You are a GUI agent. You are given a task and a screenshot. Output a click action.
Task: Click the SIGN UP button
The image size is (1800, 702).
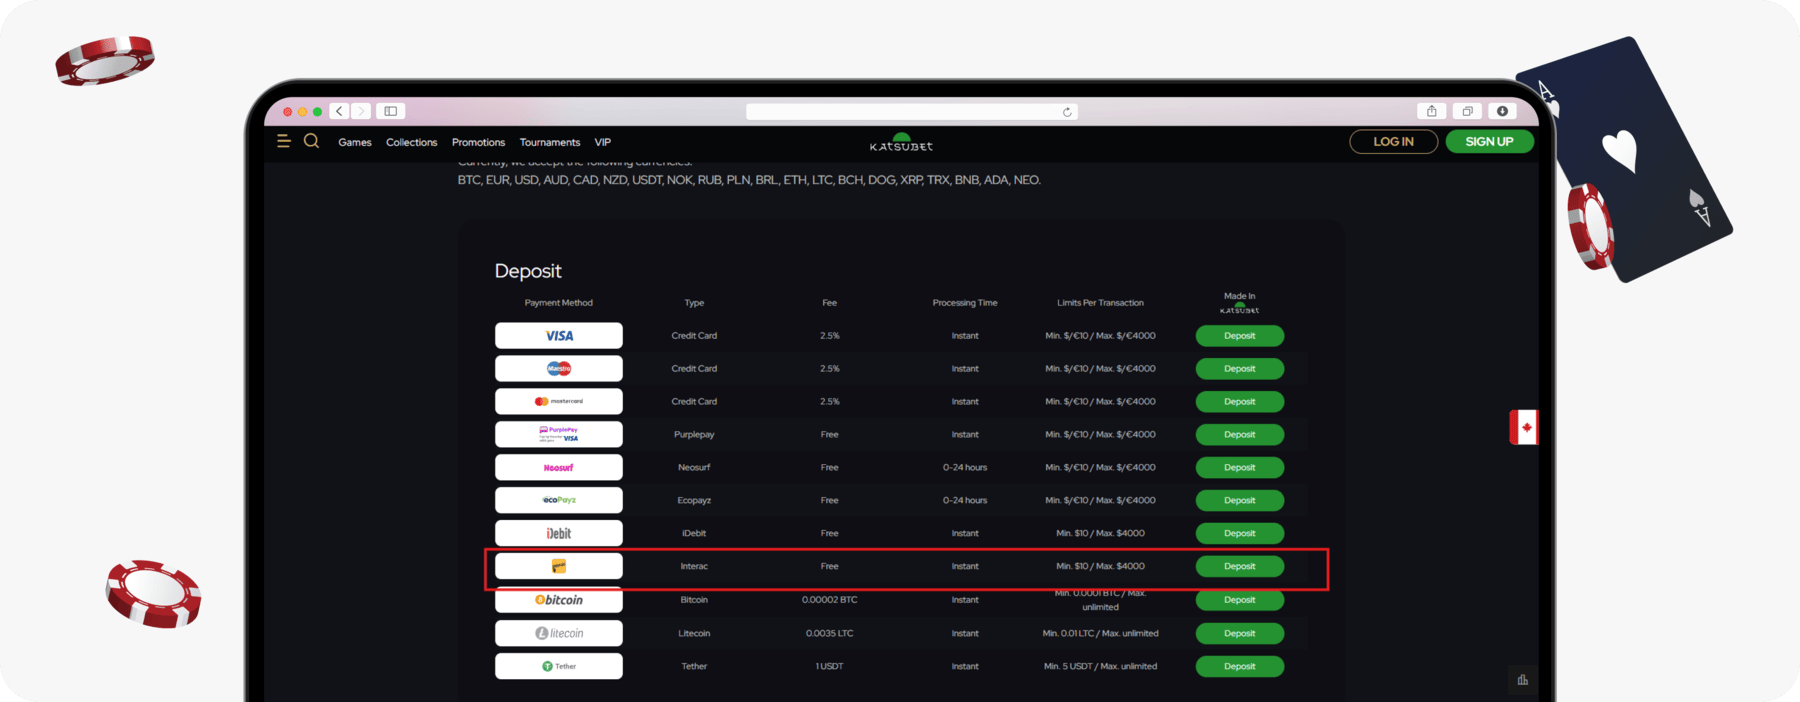point(1489,142)
